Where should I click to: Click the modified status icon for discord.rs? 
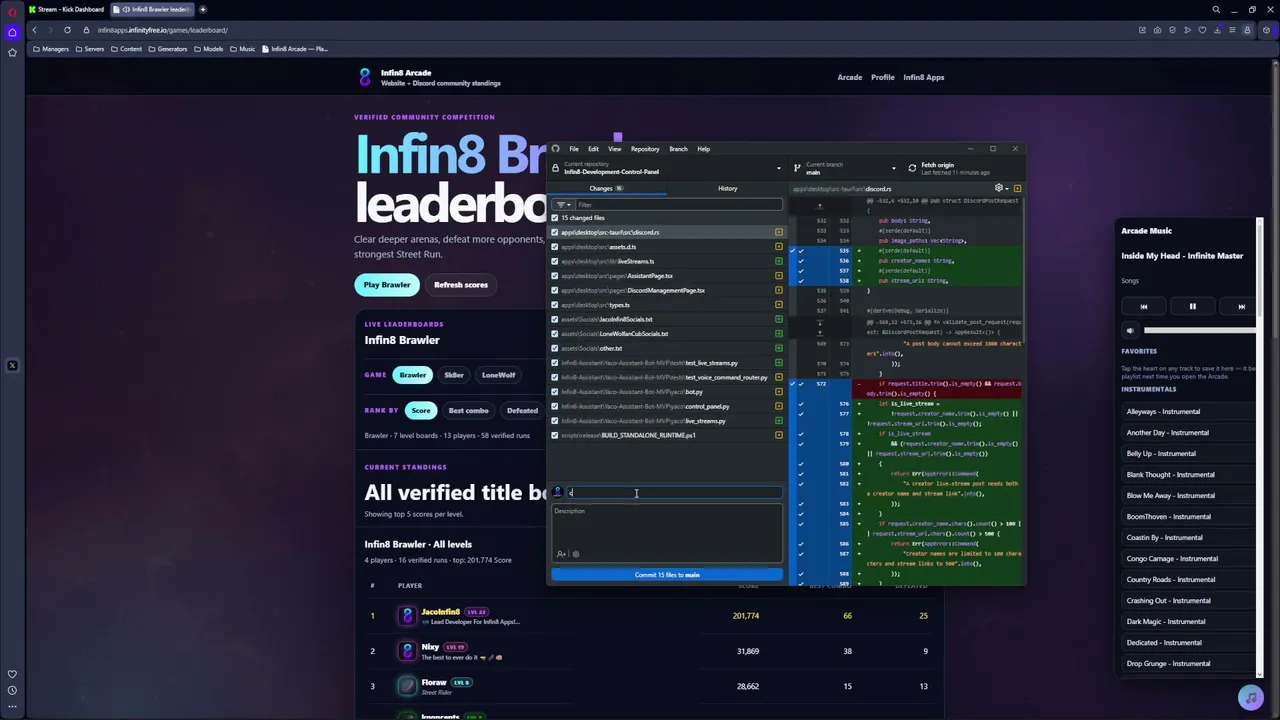[779, 232]
